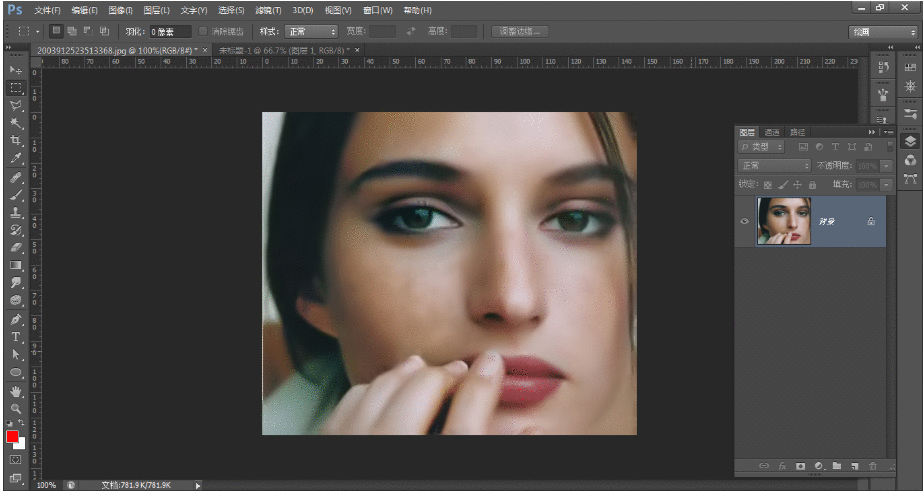Viewport: 923px width, 491px height.
Task: Open the 样式 style dropdown
Action: pos(311,31)
